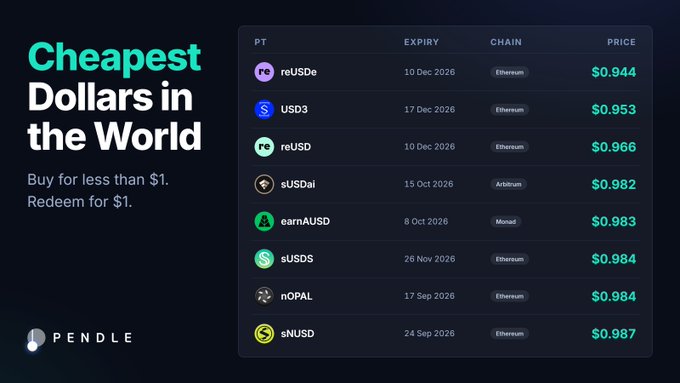This screenshot has height=383, width=680.
Task: Click the 'Redeem for $1.' text
Action: [80, 202]
